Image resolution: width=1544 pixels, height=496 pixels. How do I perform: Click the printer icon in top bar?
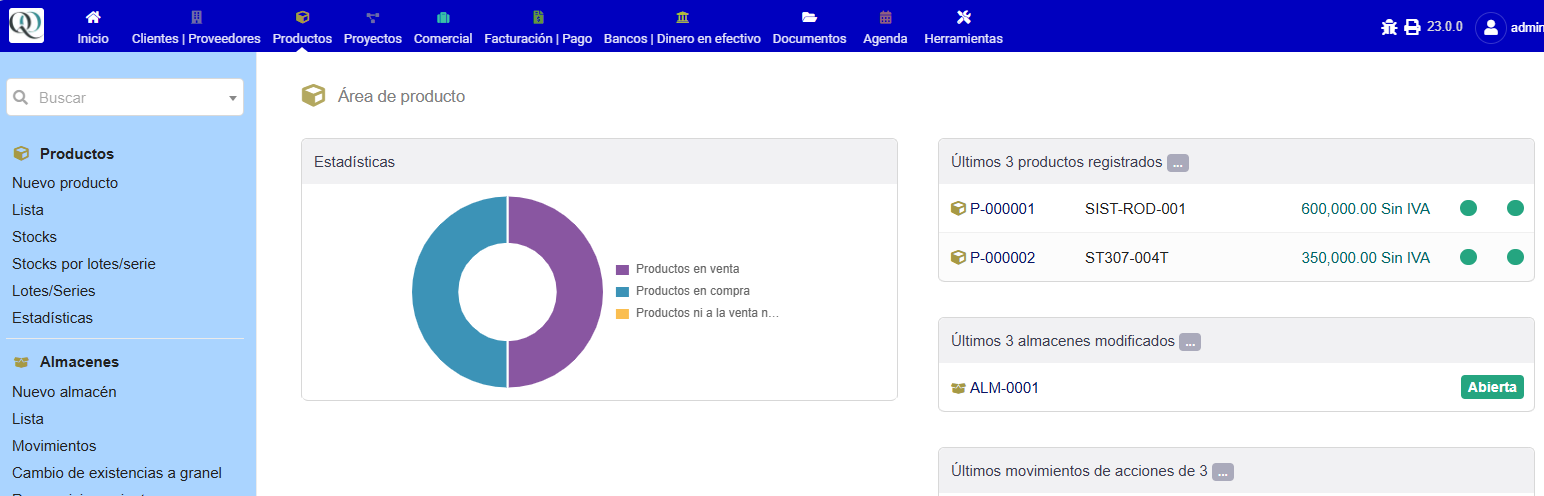(x=1412, y=27)
